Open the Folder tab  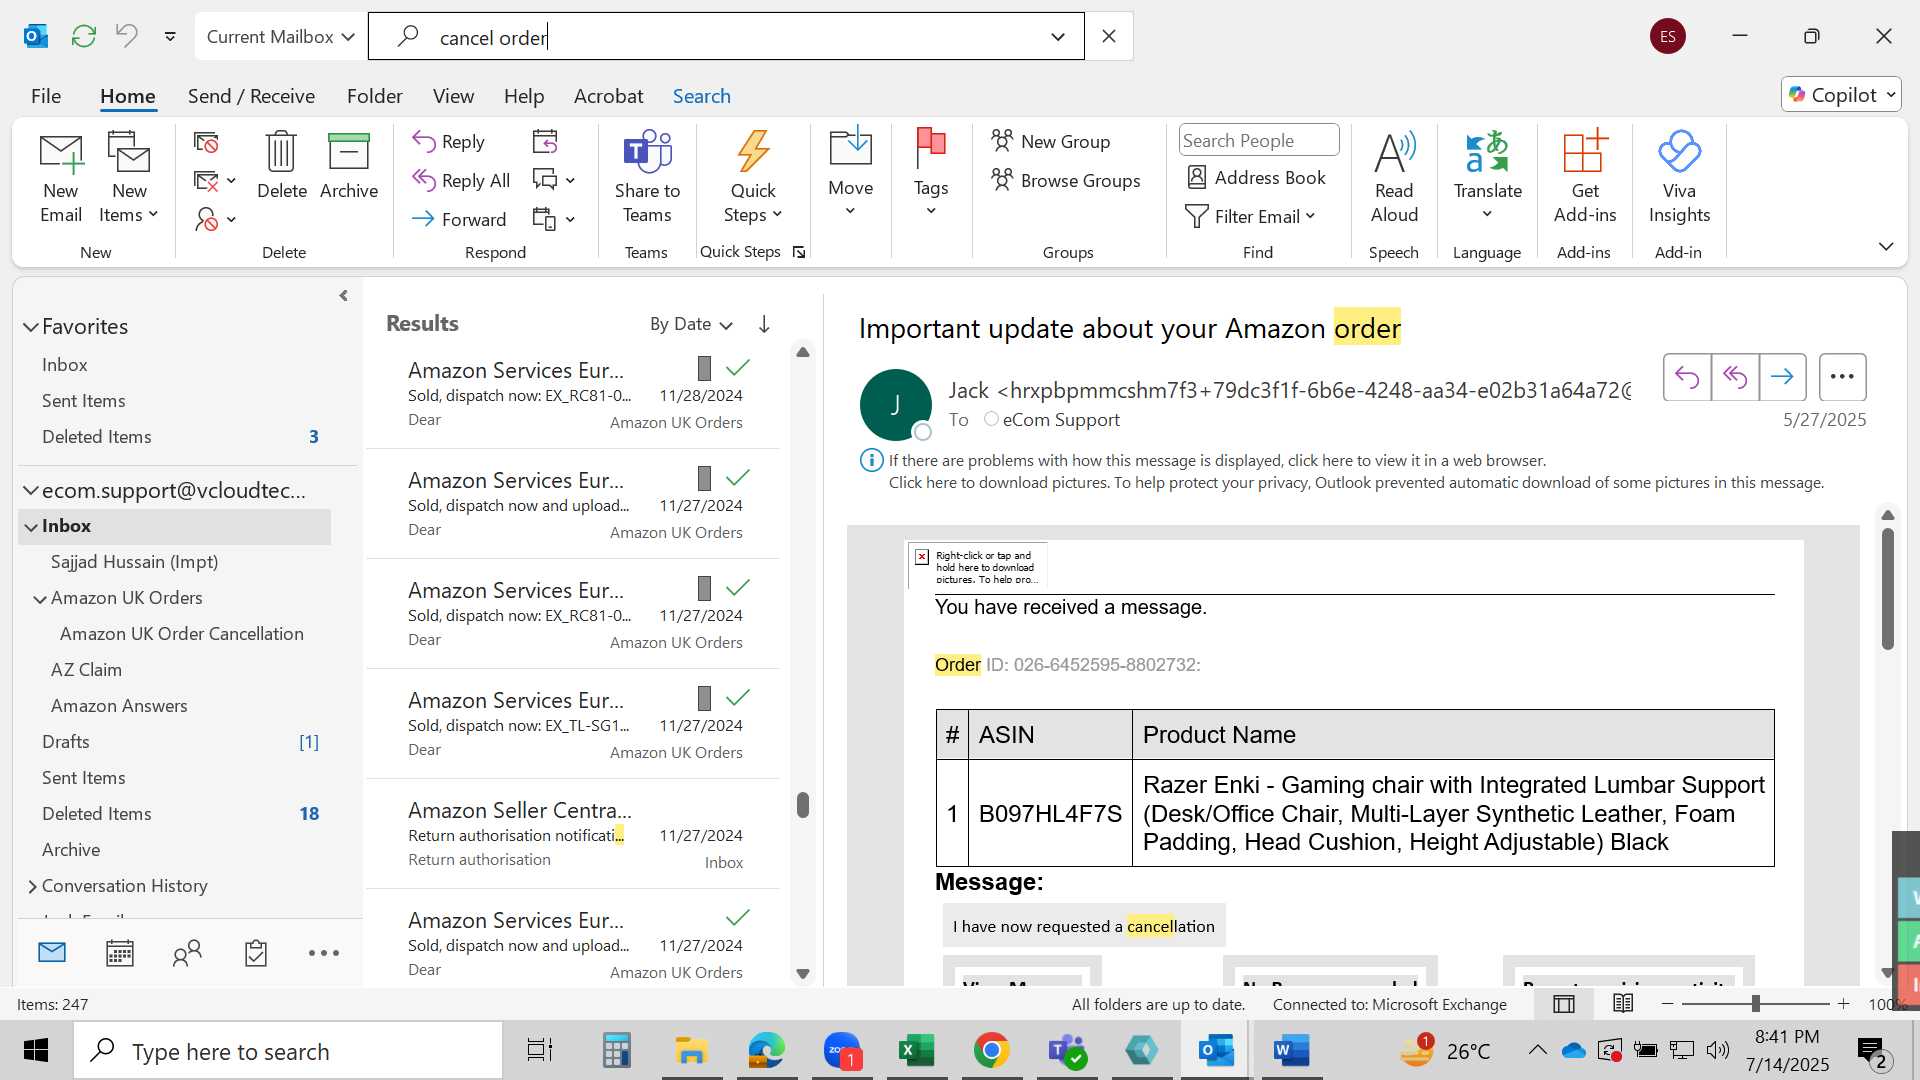point(374,96)
